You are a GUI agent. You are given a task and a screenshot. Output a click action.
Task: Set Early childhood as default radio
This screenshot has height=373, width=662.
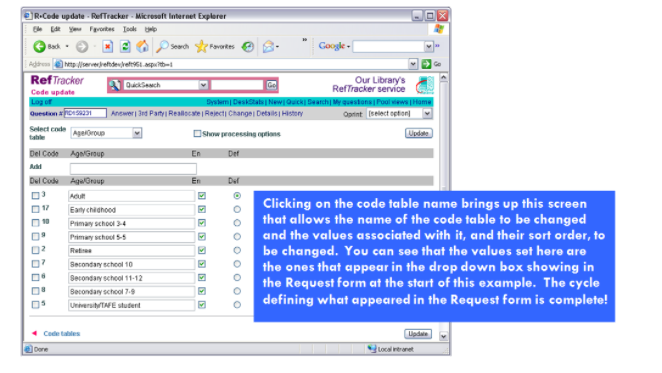[x=237, y=210]
